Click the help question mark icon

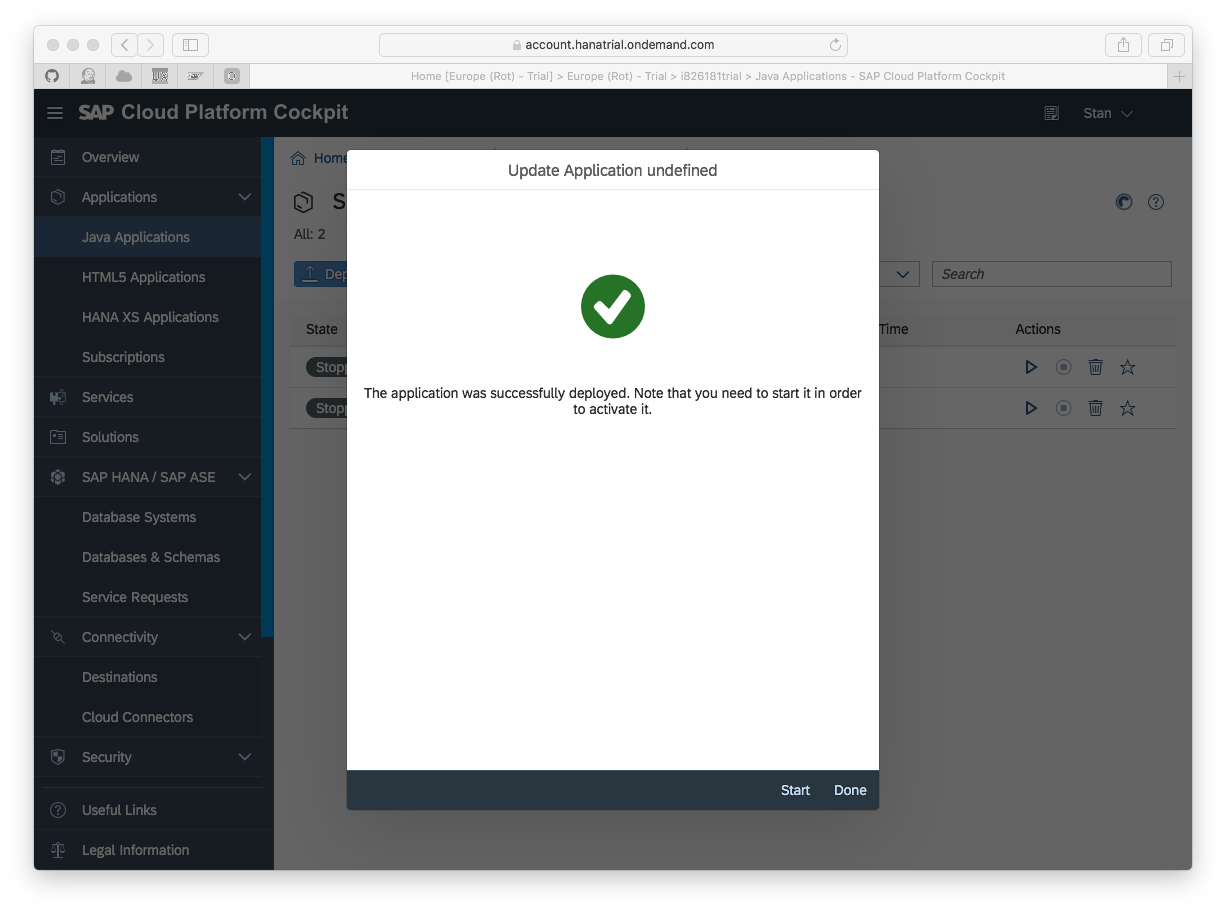click(x=1156, y=202)
